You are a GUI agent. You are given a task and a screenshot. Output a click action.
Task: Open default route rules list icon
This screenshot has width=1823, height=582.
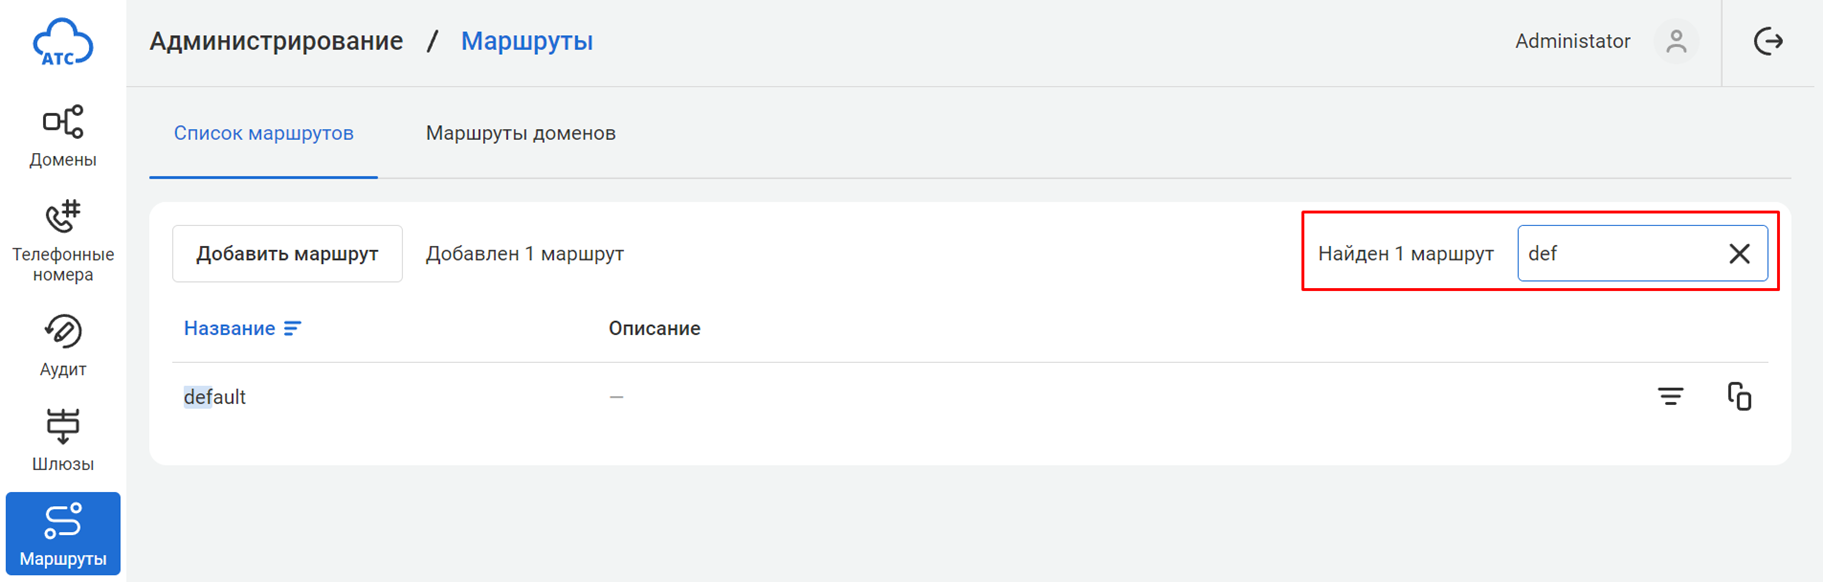pos(1670,397)
